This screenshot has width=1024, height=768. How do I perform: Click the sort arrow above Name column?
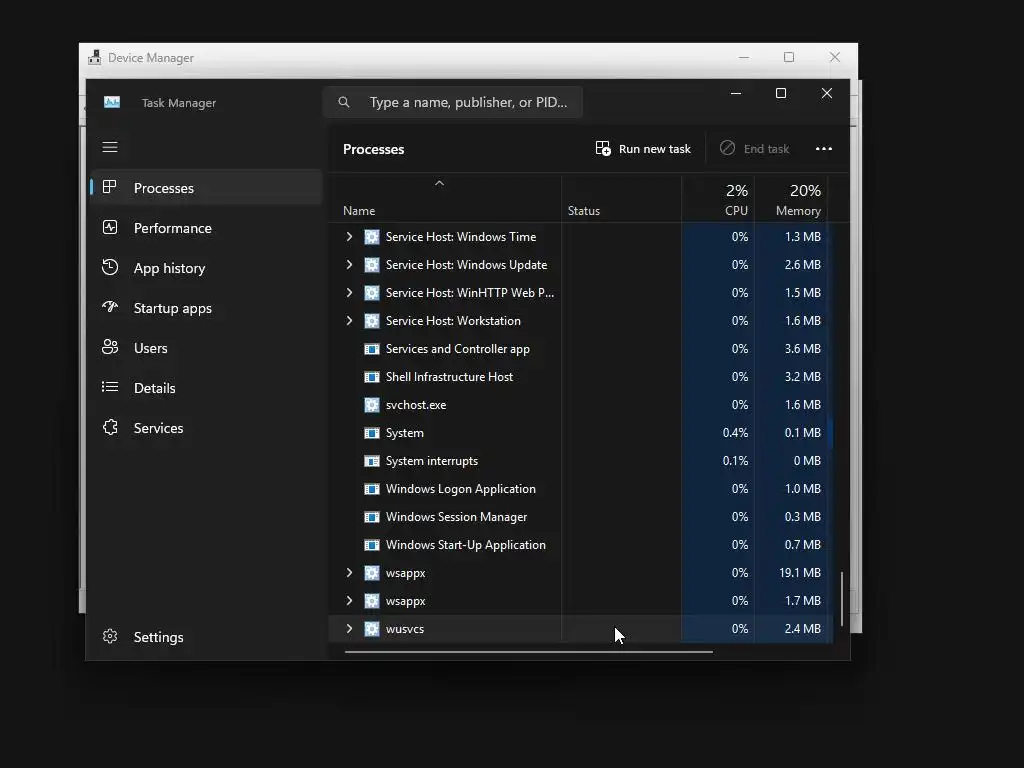click(x=440, y=184)
